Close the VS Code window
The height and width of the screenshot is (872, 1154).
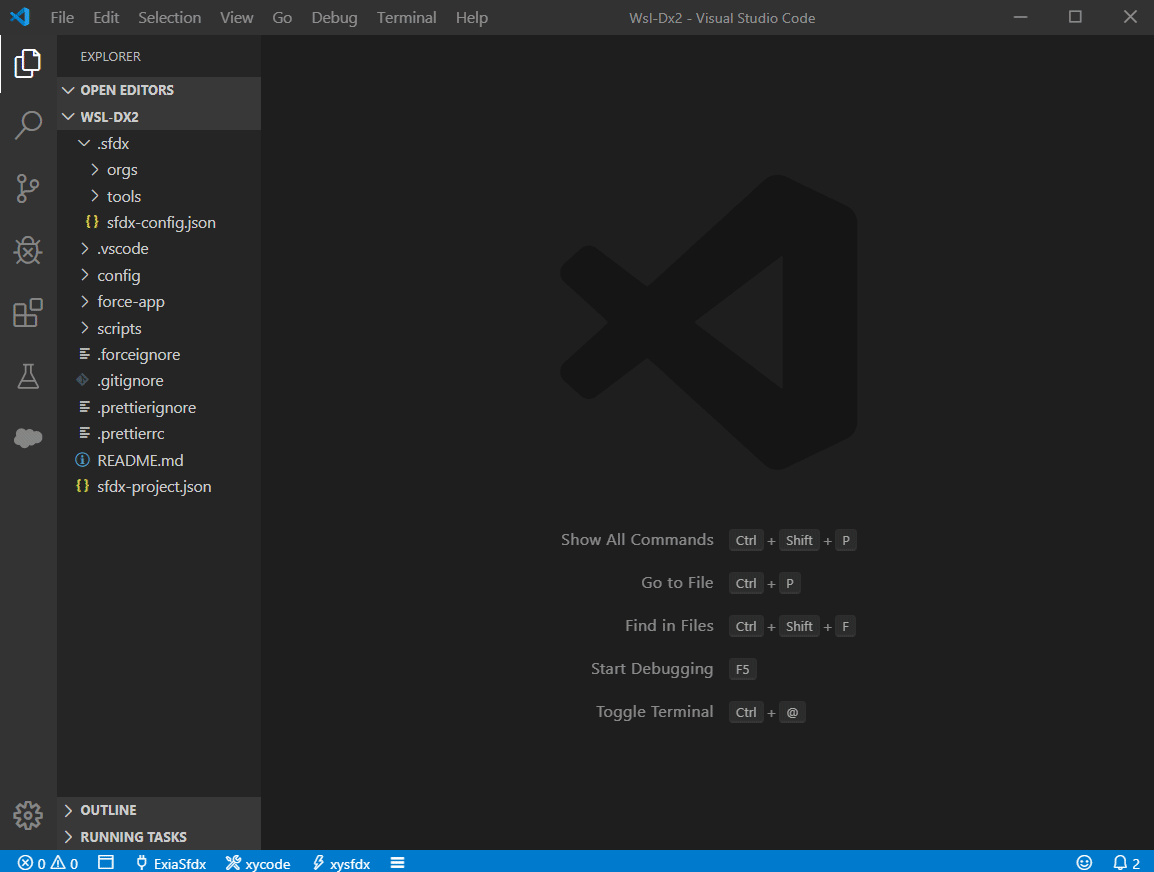pyautogui.click(x=1130, y=17)
